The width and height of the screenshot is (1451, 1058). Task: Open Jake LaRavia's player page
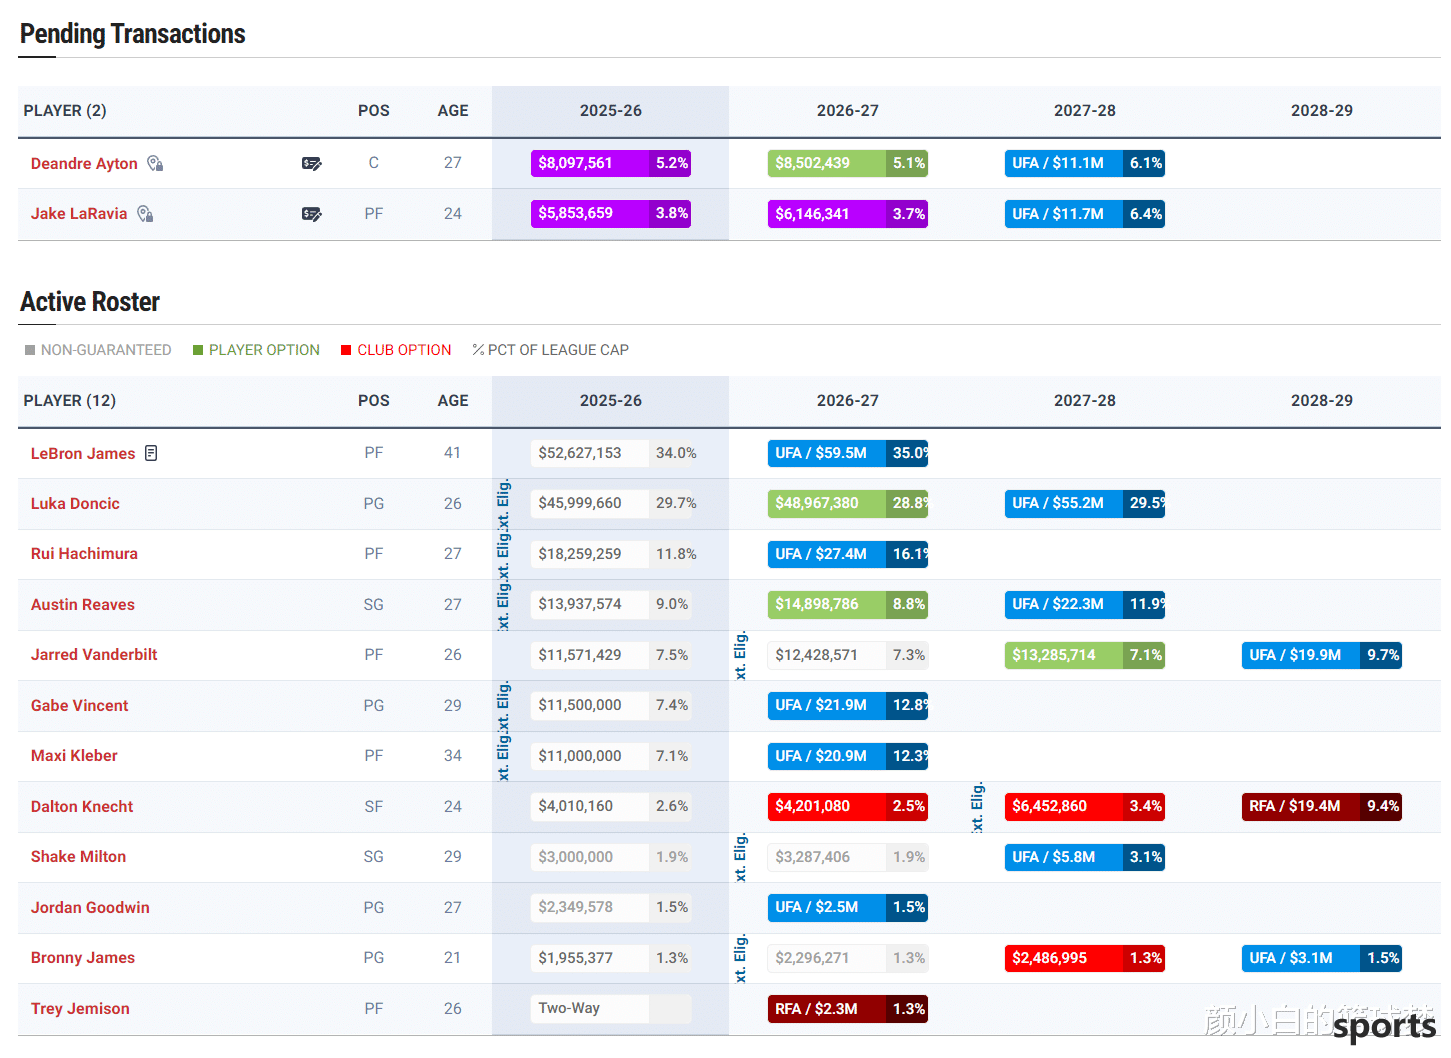(x=79, y=213)
